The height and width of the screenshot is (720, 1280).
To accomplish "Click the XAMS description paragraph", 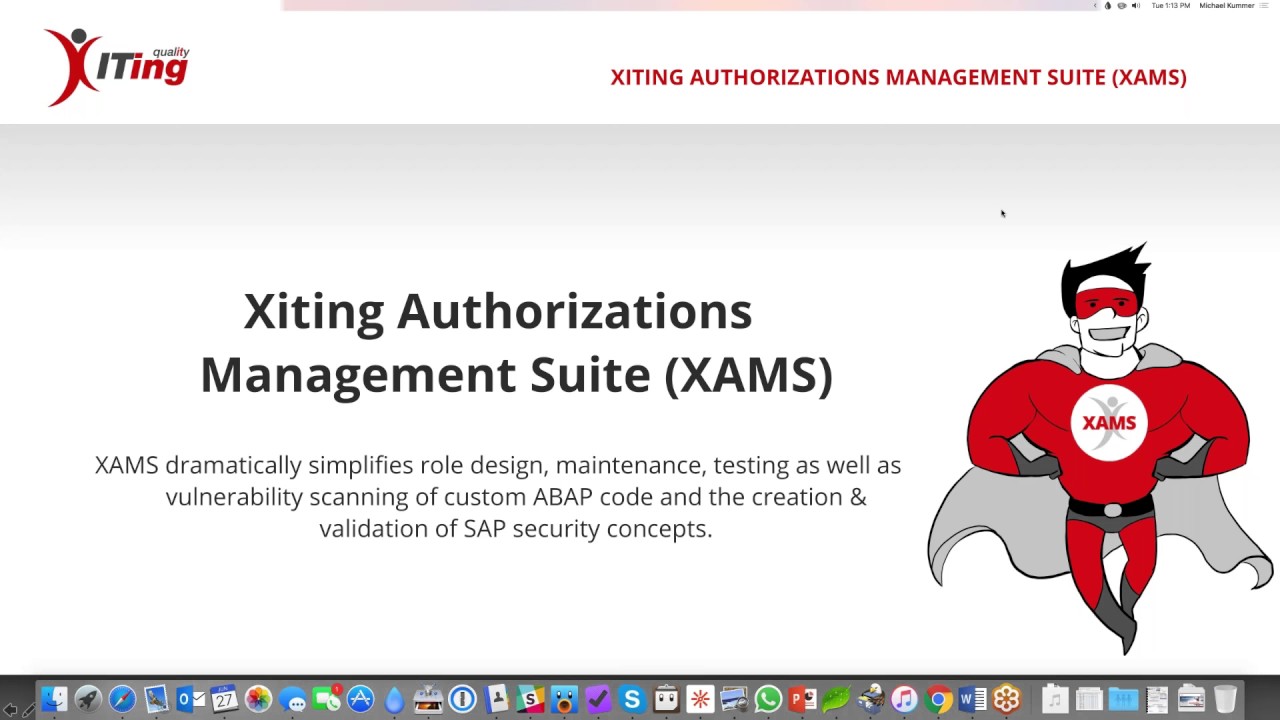I will (498, 497).
